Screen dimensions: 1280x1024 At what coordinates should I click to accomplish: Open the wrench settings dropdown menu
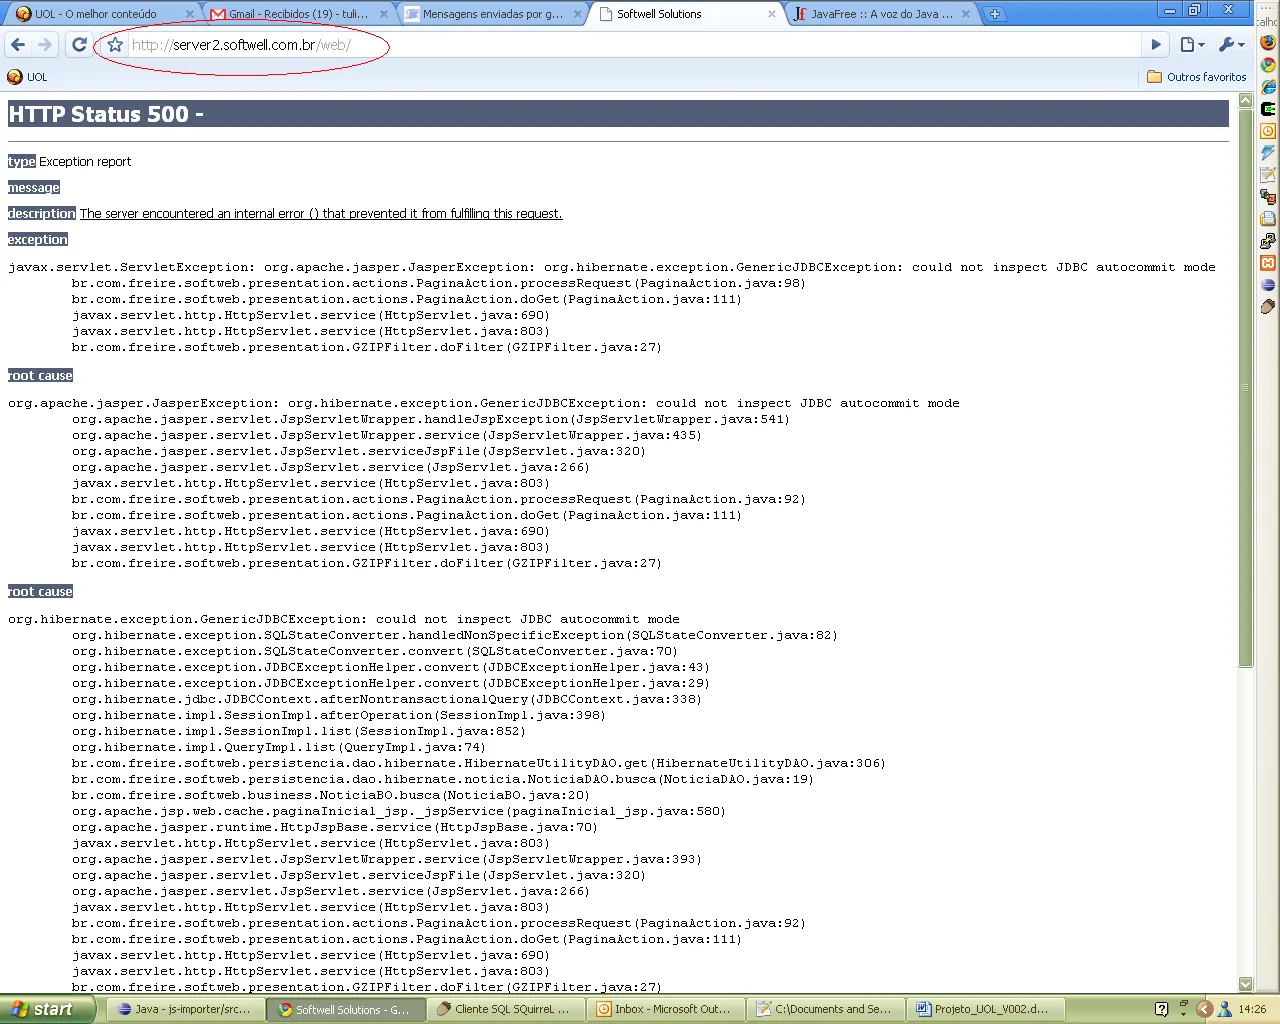tap(1231, 45)
